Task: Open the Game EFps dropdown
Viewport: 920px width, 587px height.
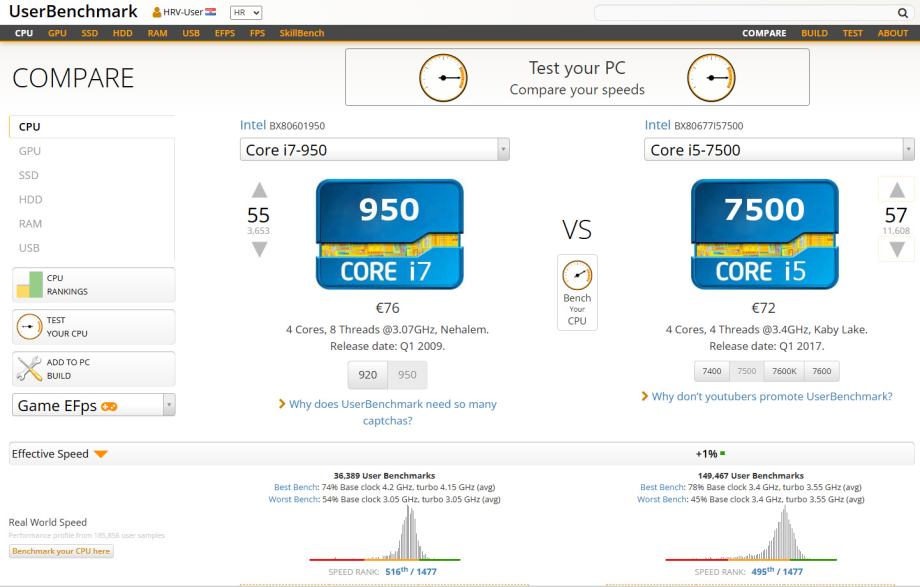Action: pyautogui.click(x=94, y=405)
